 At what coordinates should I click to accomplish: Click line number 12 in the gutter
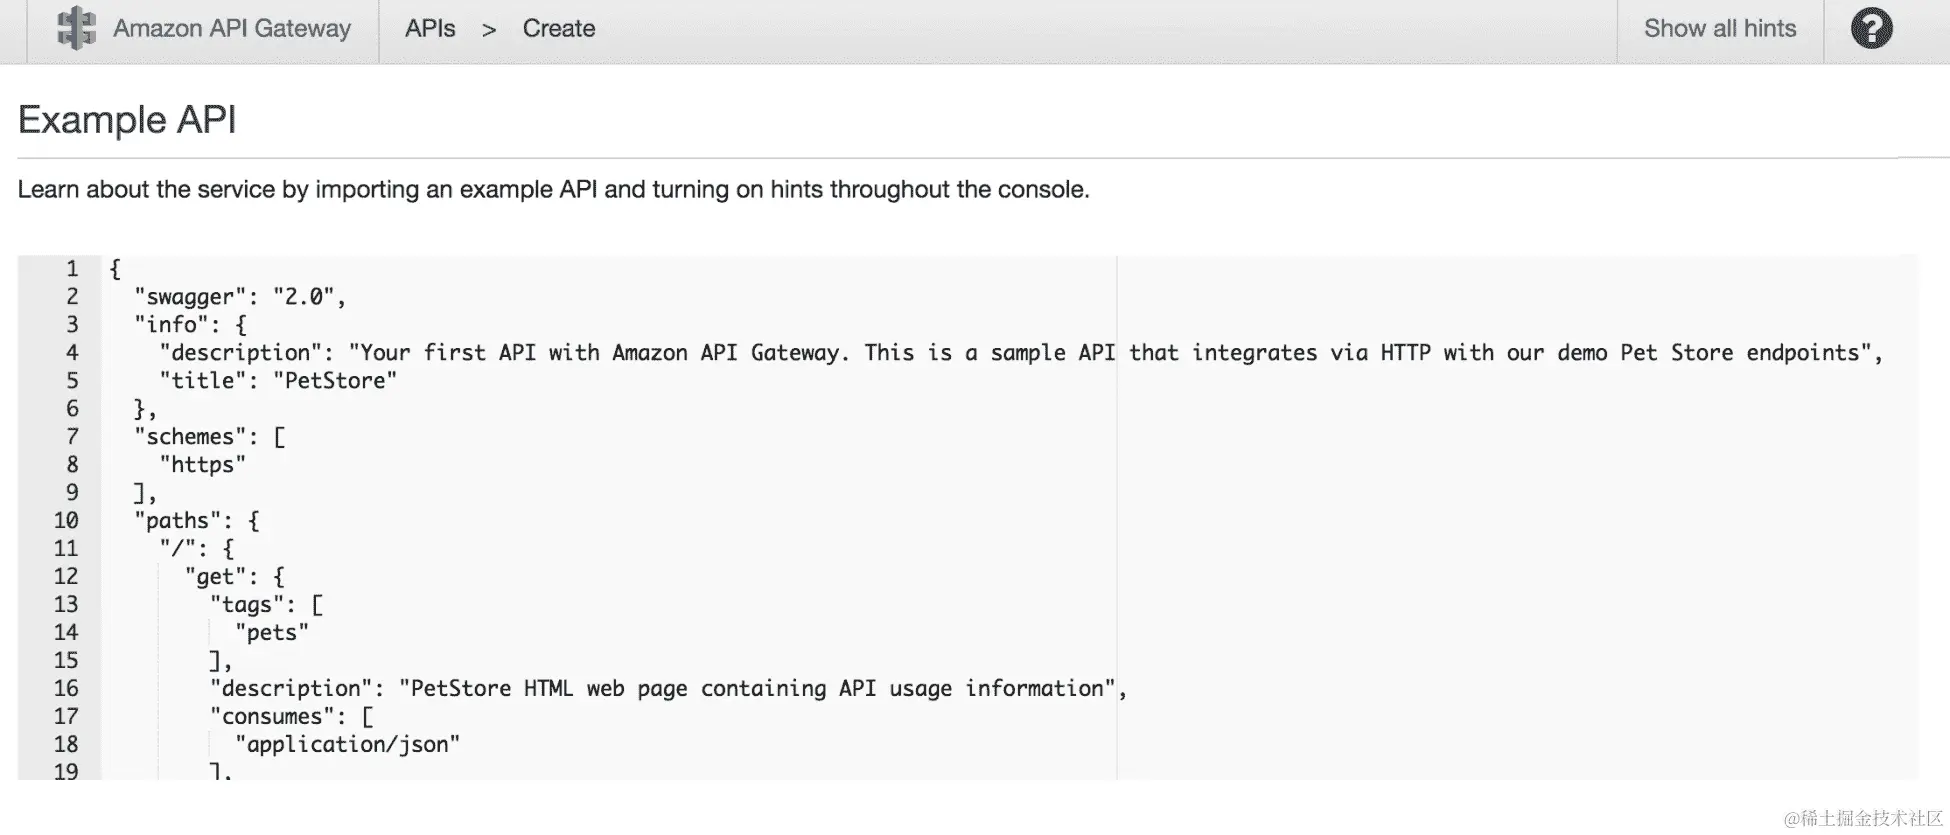pos(66,576)
